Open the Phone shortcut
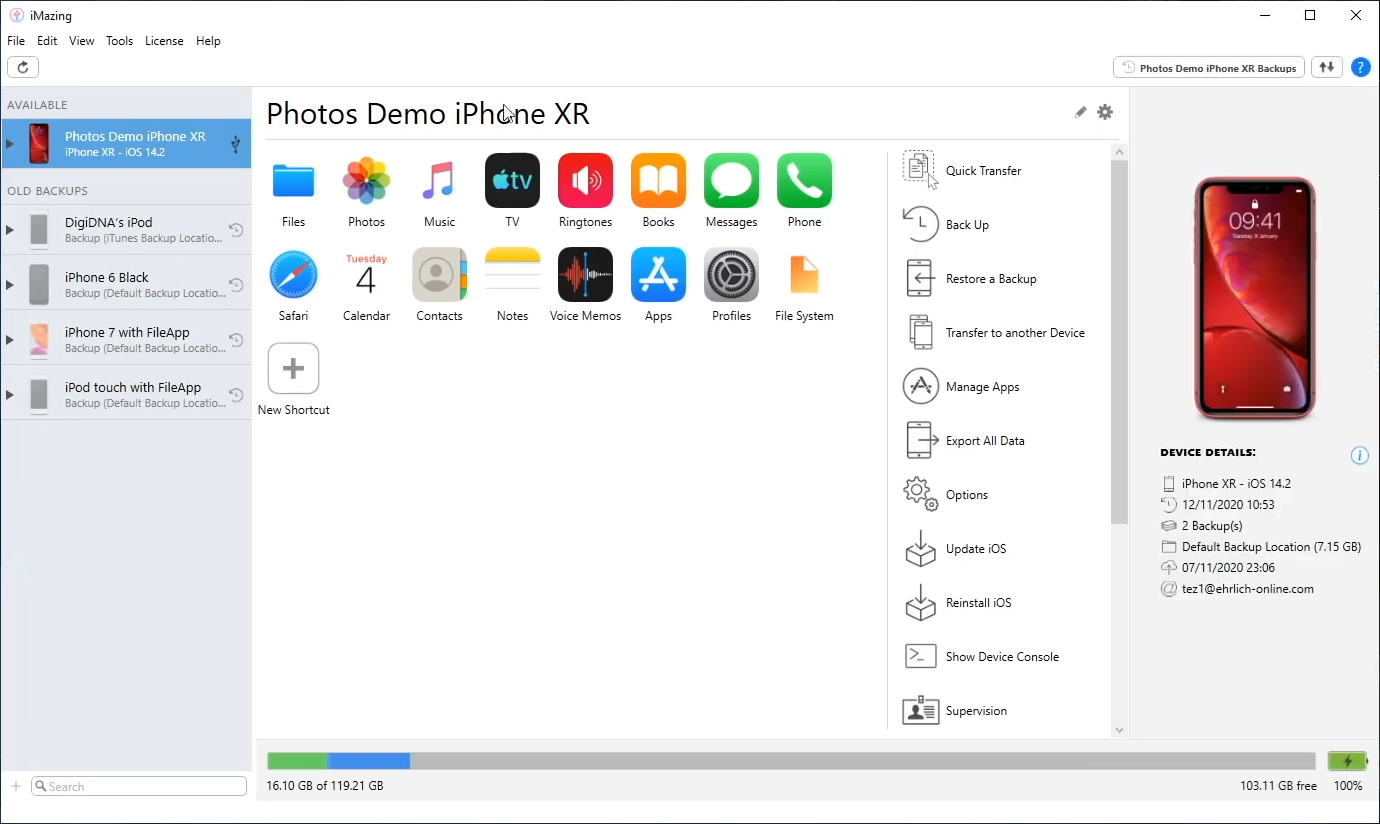 tap(804, 181)
